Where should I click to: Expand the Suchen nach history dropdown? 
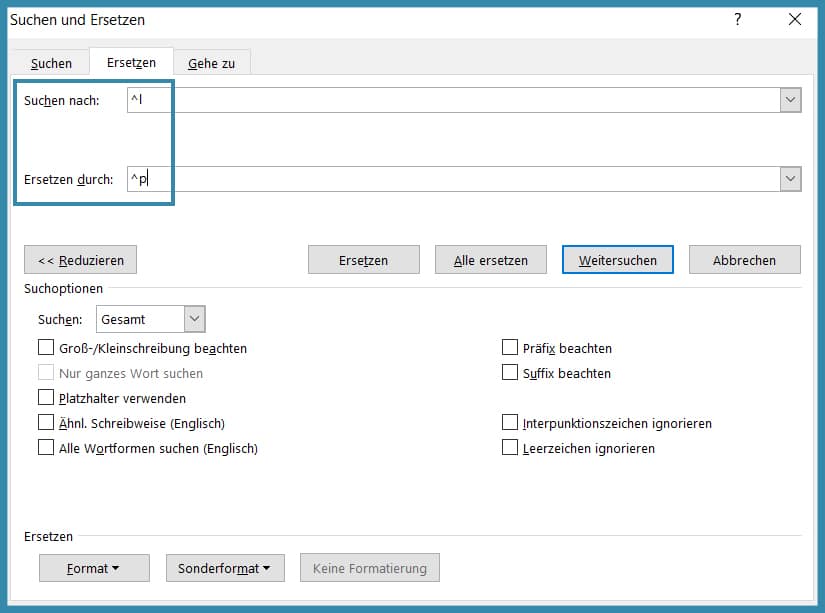(x=790, y=100)
